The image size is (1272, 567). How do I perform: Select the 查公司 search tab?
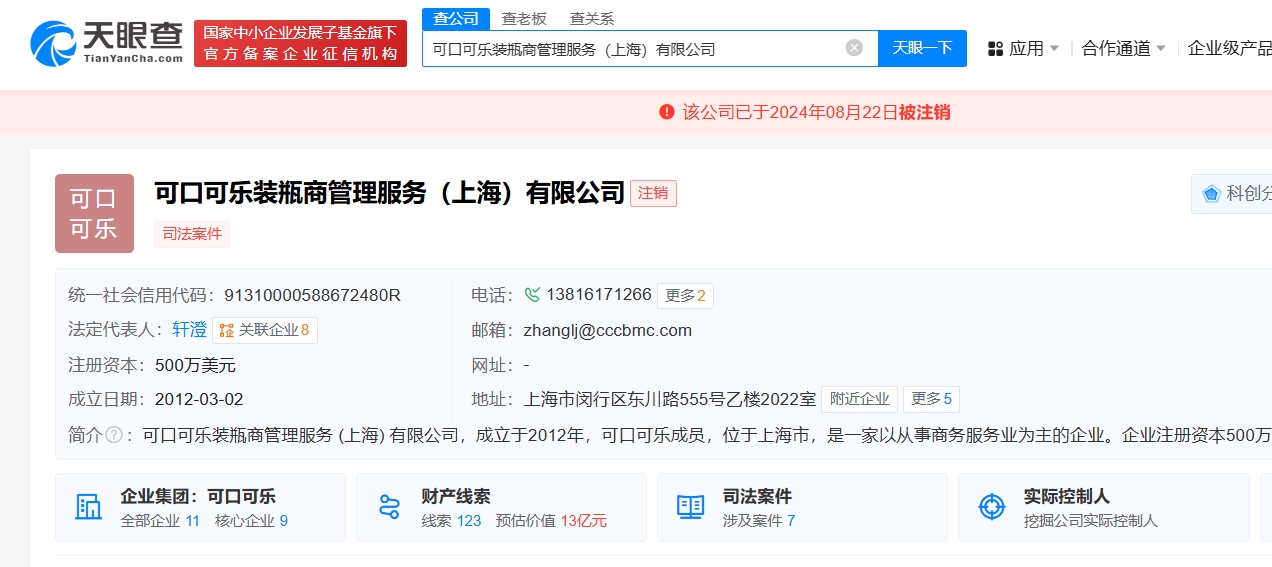coord(456,18)
